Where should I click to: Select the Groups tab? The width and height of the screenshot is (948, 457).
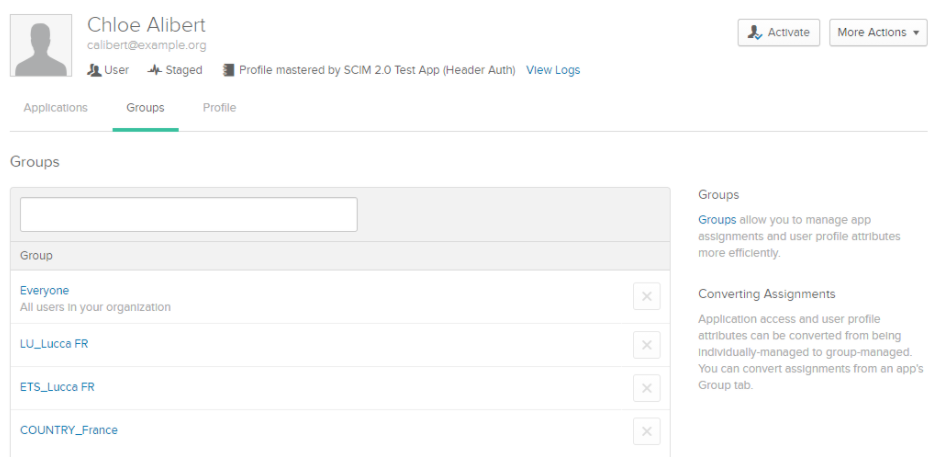coord(145,108)
